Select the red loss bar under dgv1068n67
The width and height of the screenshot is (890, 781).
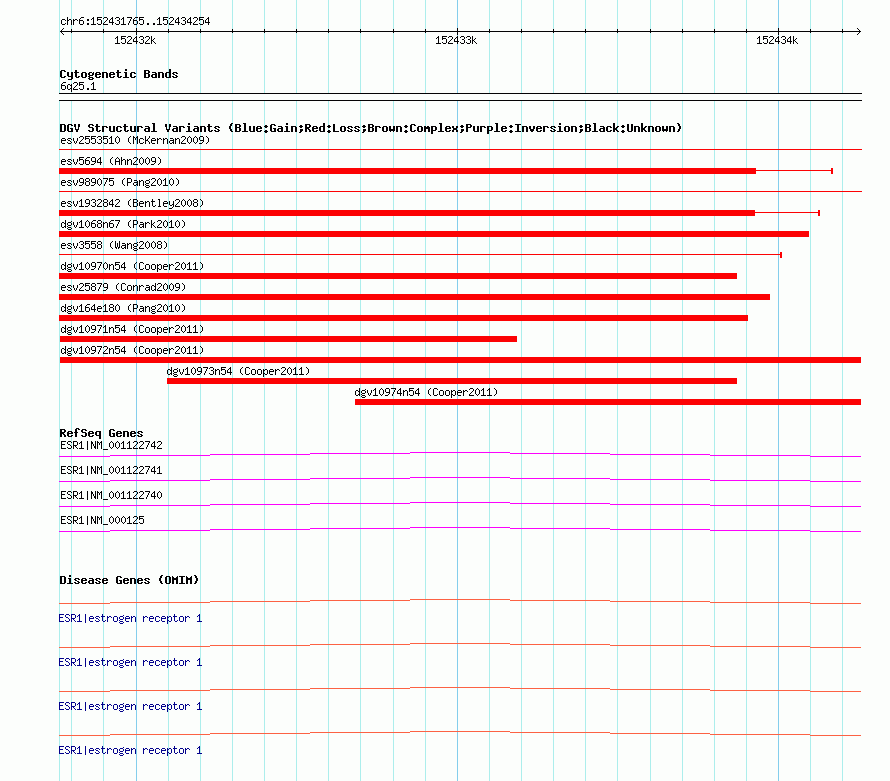click(434, 234)
